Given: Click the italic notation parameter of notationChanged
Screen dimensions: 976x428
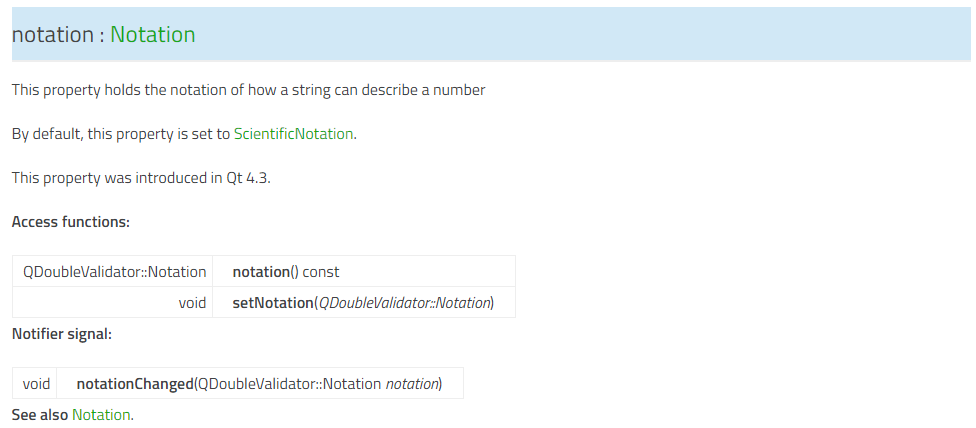Looking at the screenshot, I should [411, 384].
